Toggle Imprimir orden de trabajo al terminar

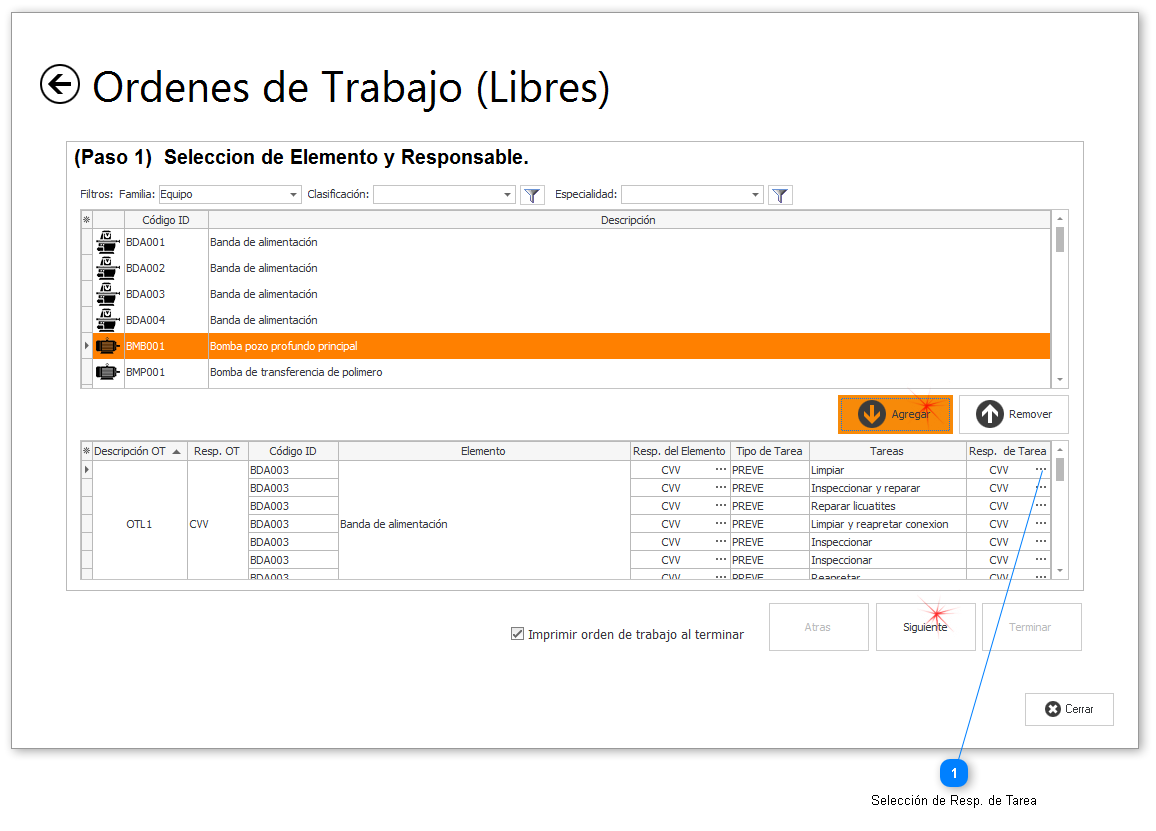(517, 633)
